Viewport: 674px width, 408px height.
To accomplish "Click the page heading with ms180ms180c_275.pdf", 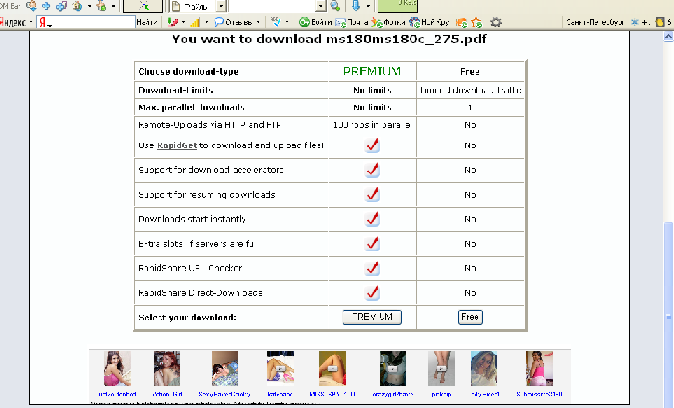I will tap(329, 39).
